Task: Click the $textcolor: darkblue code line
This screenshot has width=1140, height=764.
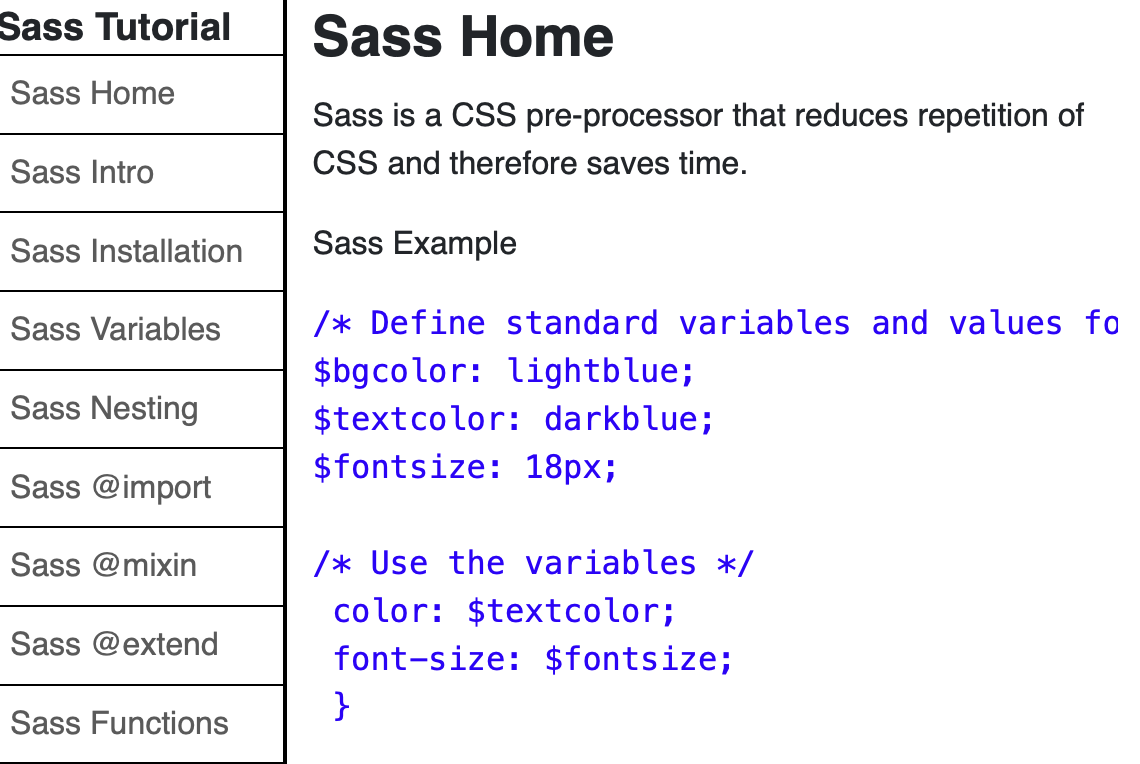Action: pos(514,419)
